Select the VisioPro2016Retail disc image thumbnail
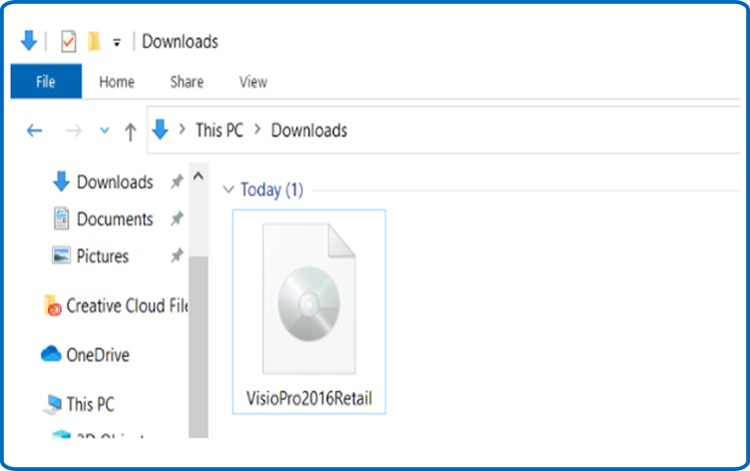The width and height of the screenshot is (750, 471). (309, 299)
